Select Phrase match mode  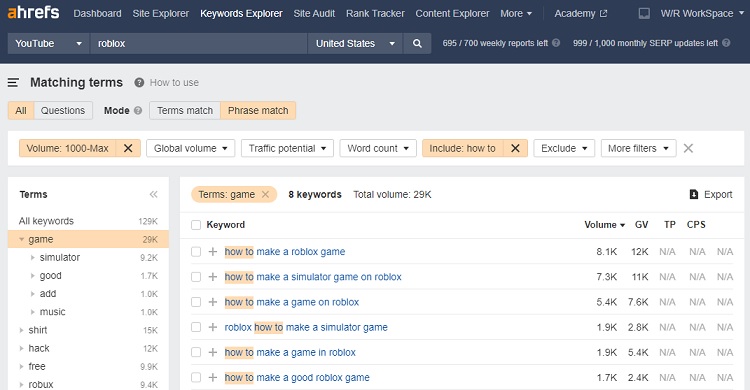point(258,111)
